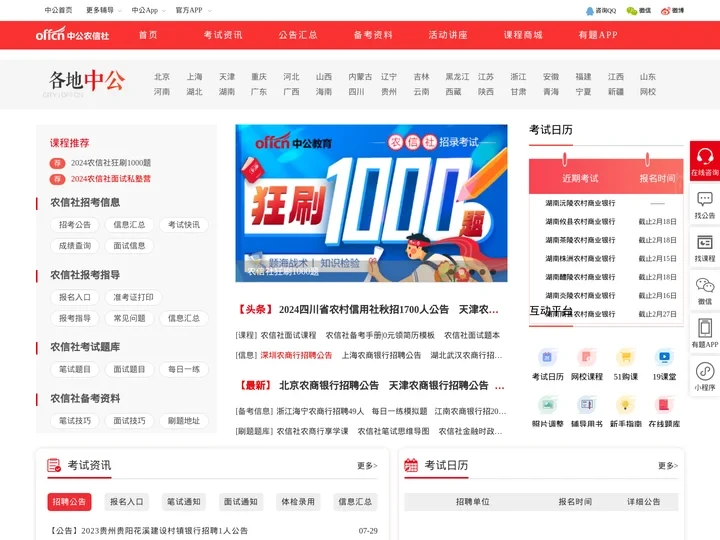The image size is (720, 540).
Task: Open the 小程序 sidebar icon
Action: point(704,371)
